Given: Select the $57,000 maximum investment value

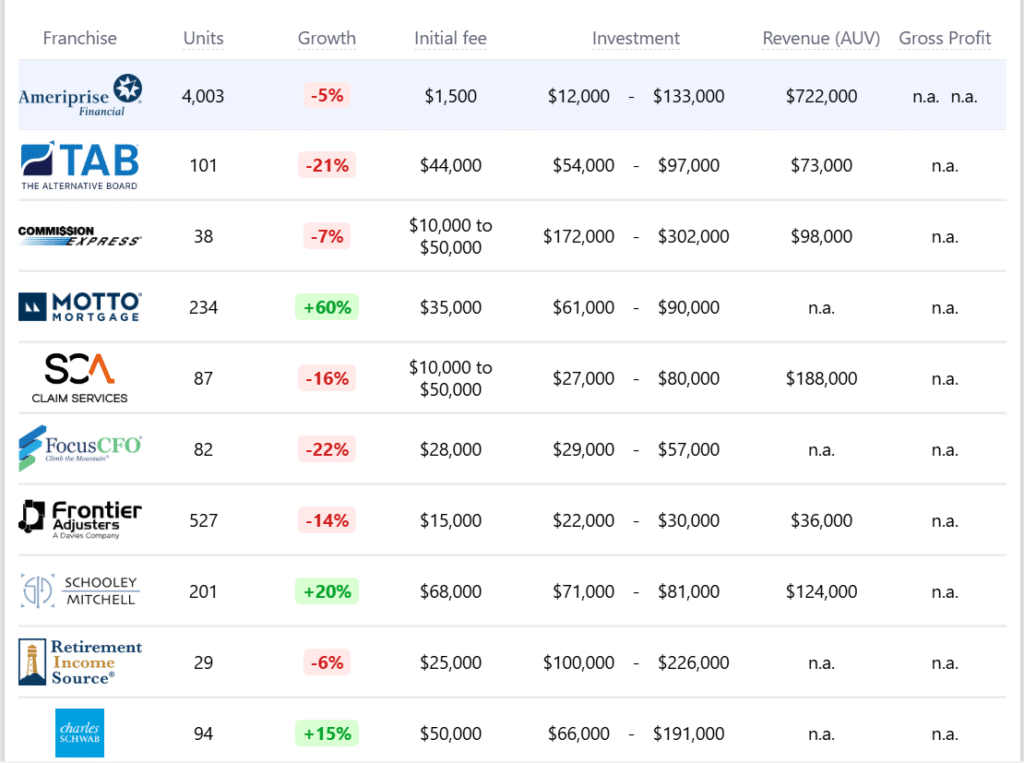Looking at the screenshot, I should point(689,449).
